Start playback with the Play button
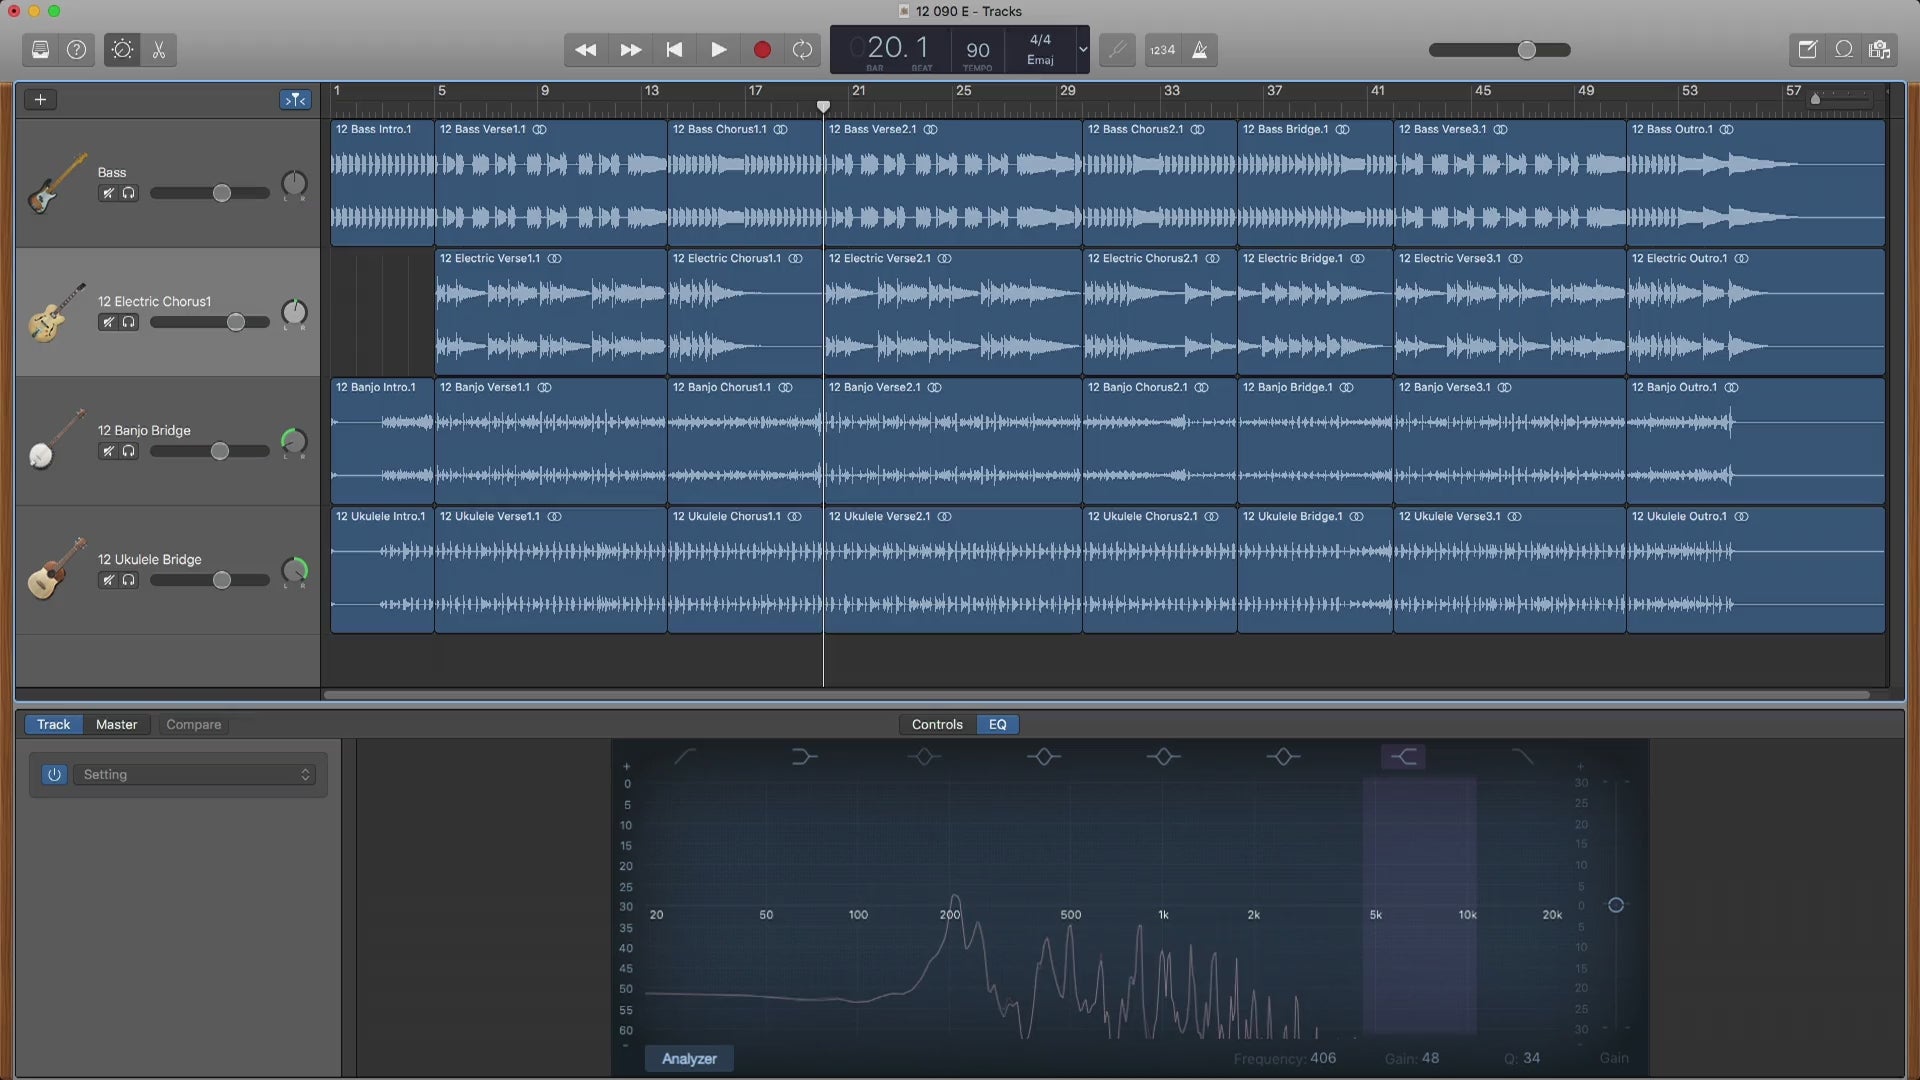This screenshot has height=1080, width=1920. [x=719, y=49]
